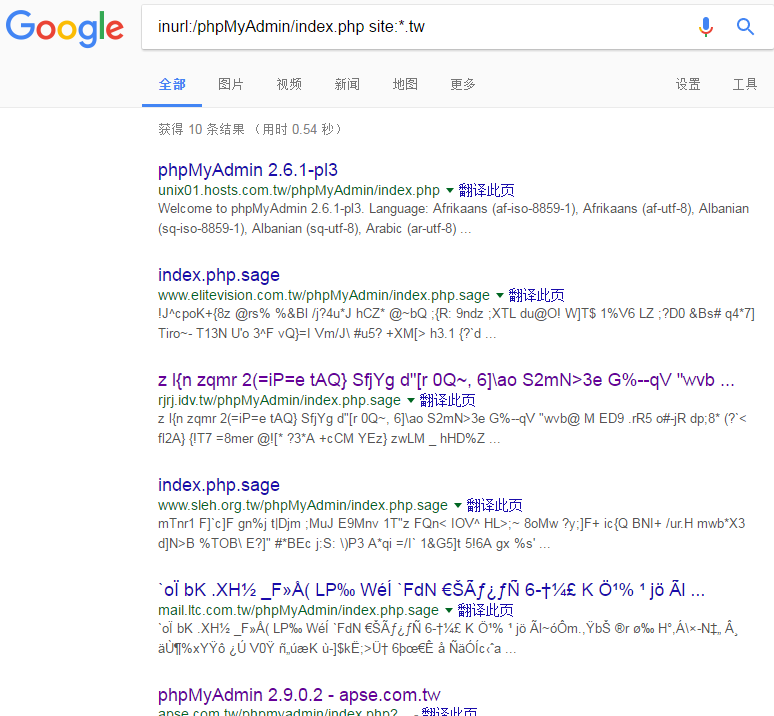Image resolution: width=774 pixels, height=716 pixels.
Task: Click 翻译此页 for rjrj.idv.tw result
Action: click(447, 401)
